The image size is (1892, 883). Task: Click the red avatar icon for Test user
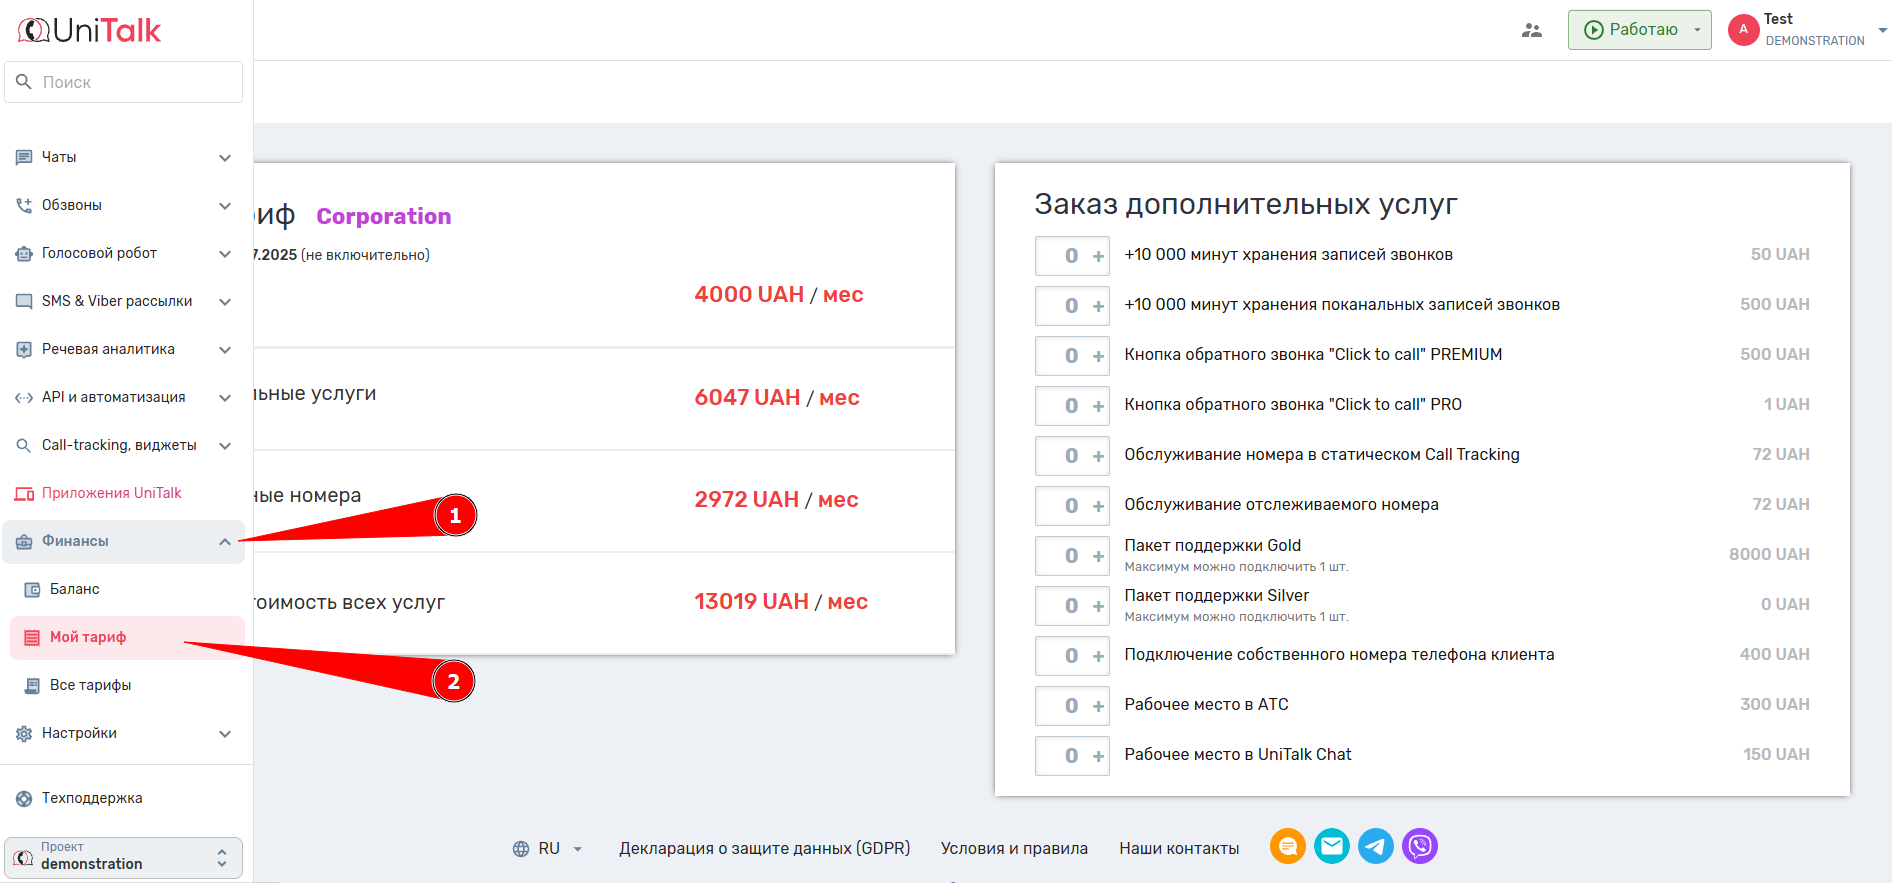coord(1743,30)
